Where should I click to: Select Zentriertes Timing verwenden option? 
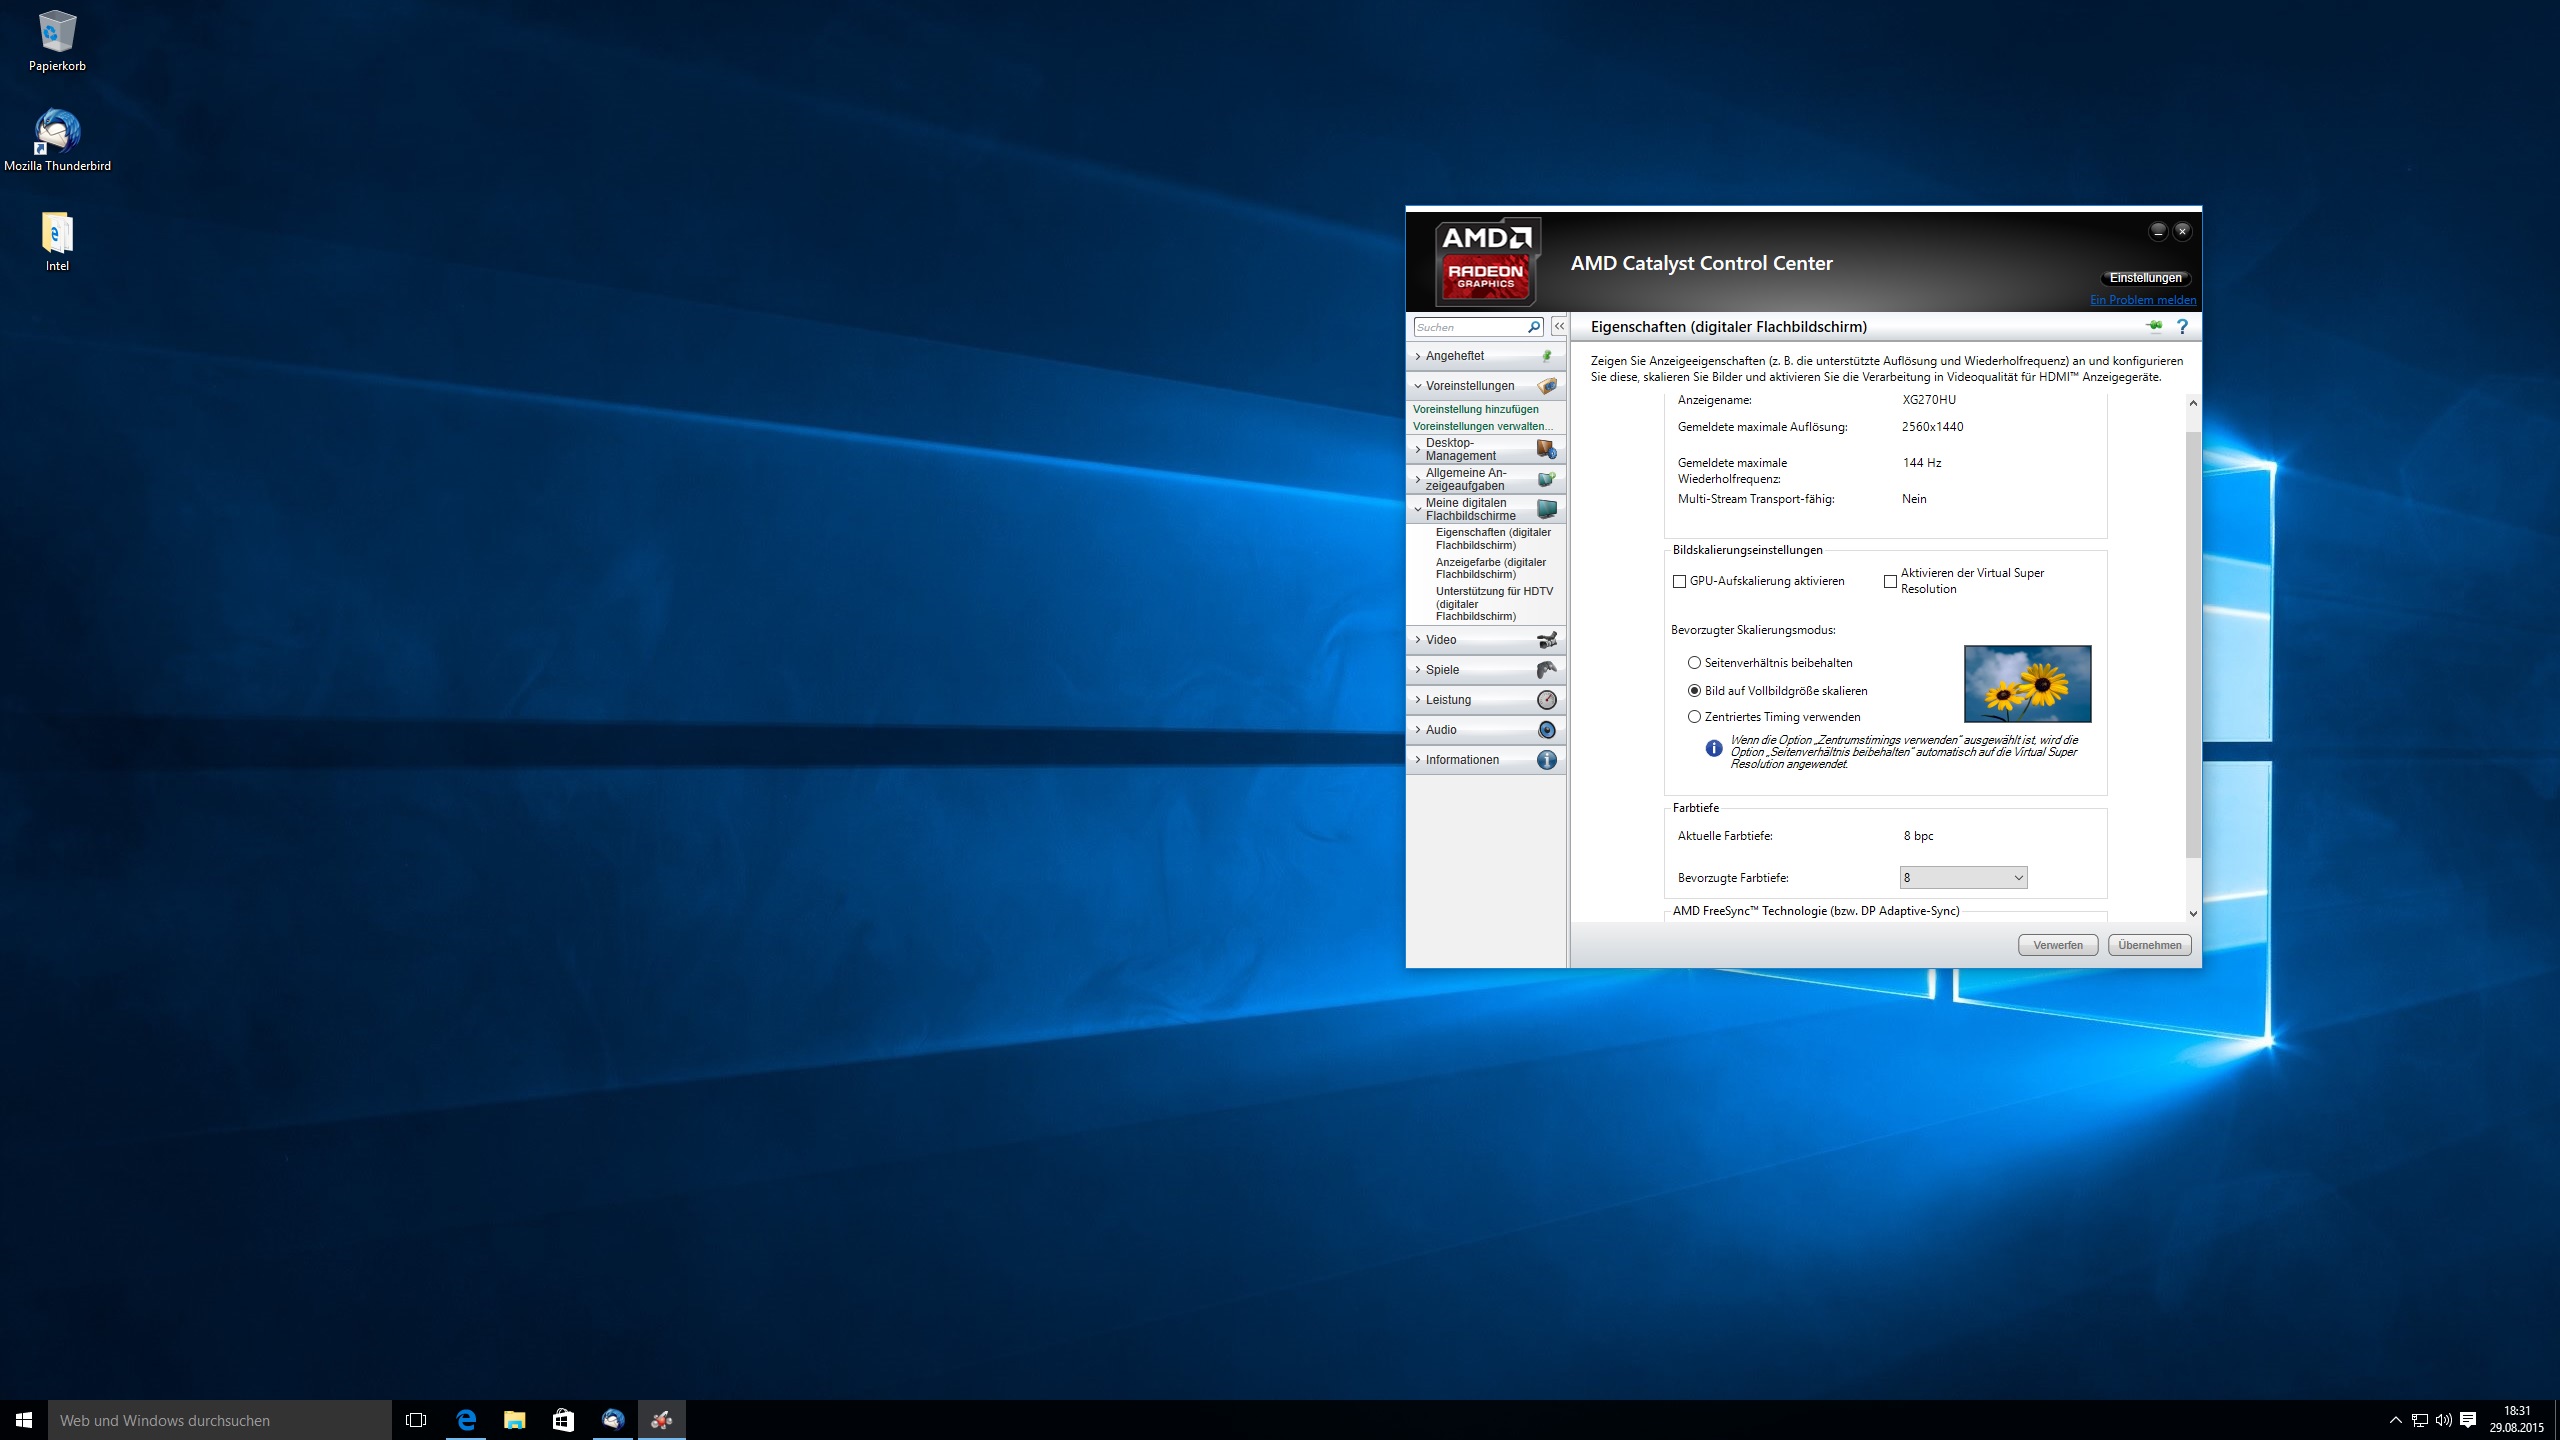[1694, 717]
